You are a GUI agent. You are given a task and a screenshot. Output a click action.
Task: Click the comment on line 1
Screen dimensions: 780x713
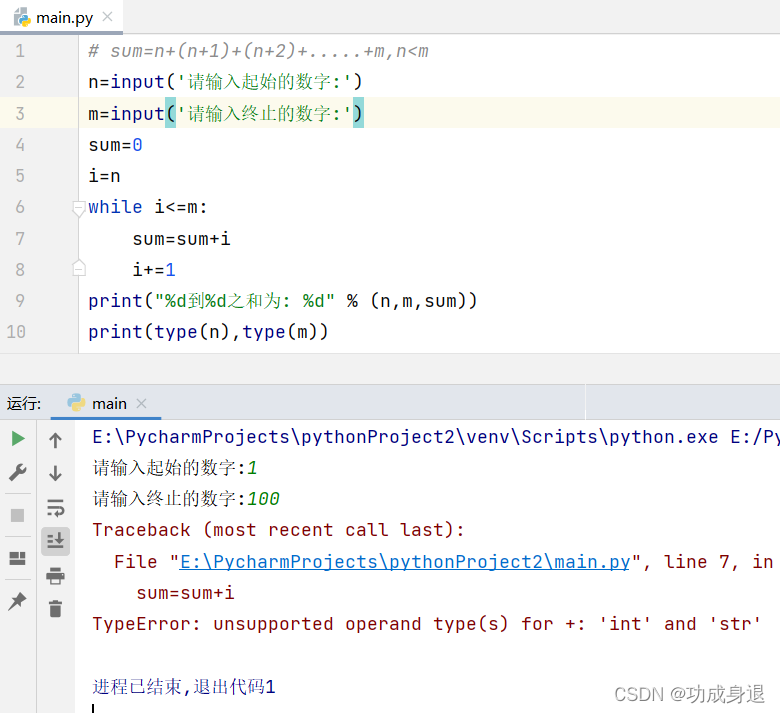(x=258, y=51)
